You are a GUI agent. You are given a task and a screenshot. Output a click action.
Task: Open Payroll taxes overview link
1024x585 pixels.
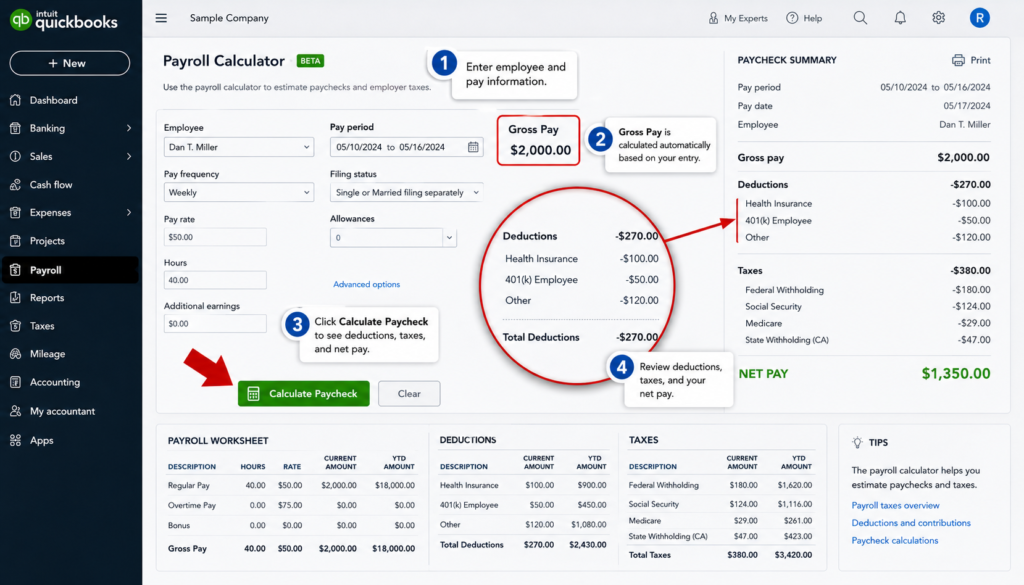point(895,505)
